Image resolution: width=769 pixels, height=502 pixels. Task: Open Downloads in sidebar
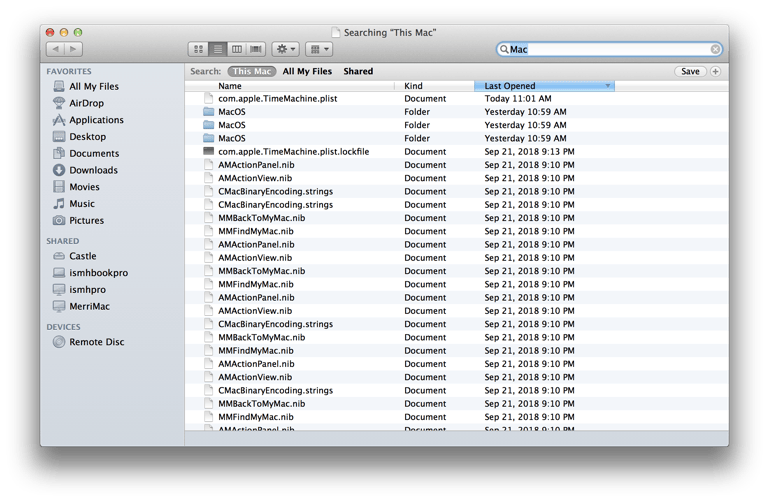click(85, 170)
